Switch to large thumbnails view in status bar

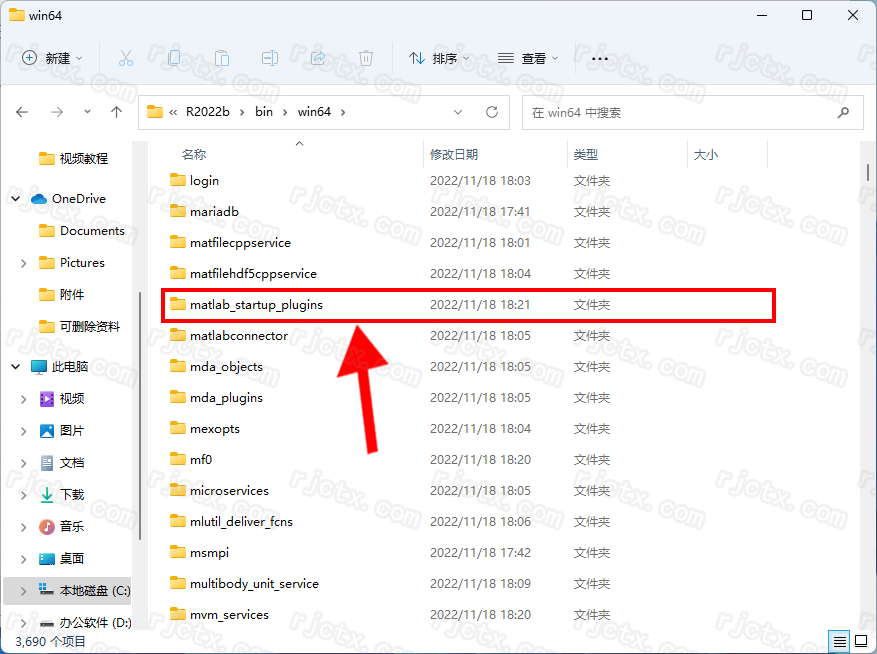(x=860, y=641)
